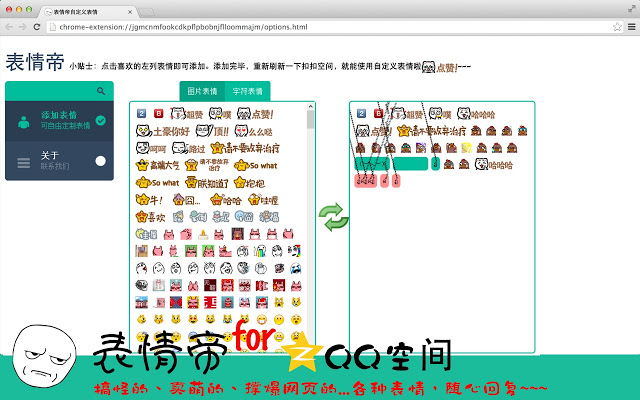Click the browser forward arrow
640x400 pixels.
click(x=23, y=27)
